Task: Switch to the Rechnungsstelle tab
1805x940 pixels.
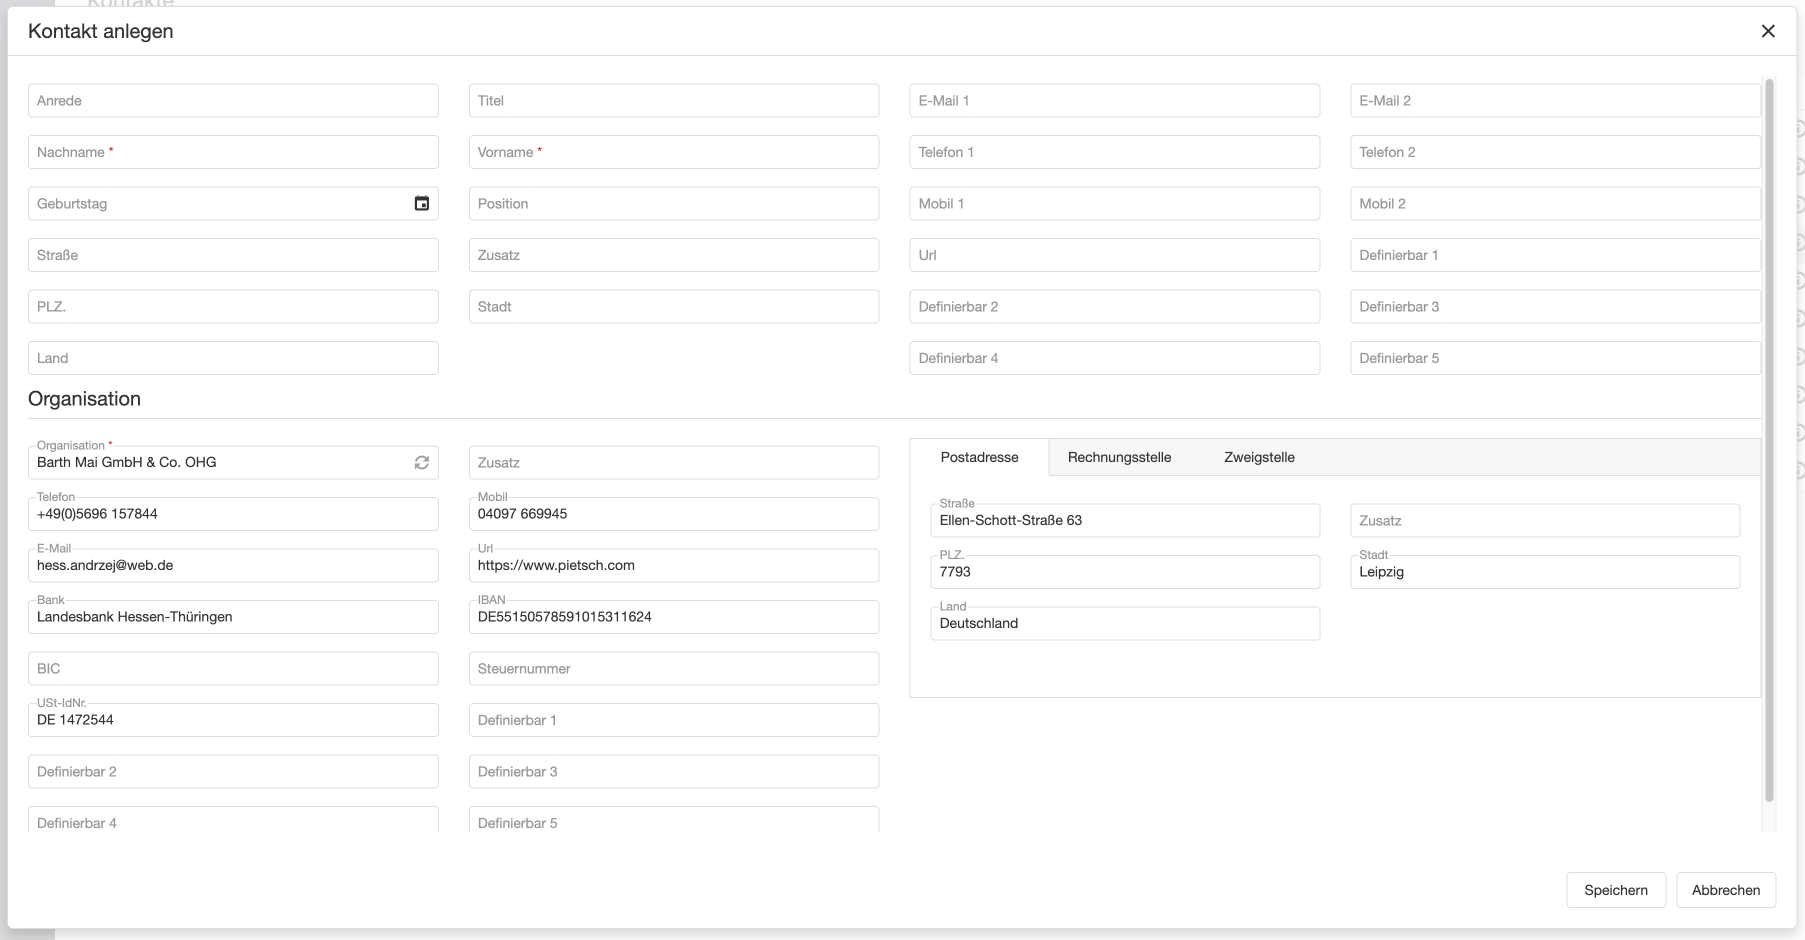Action: pyautogui.click(x=1119, y=457)
